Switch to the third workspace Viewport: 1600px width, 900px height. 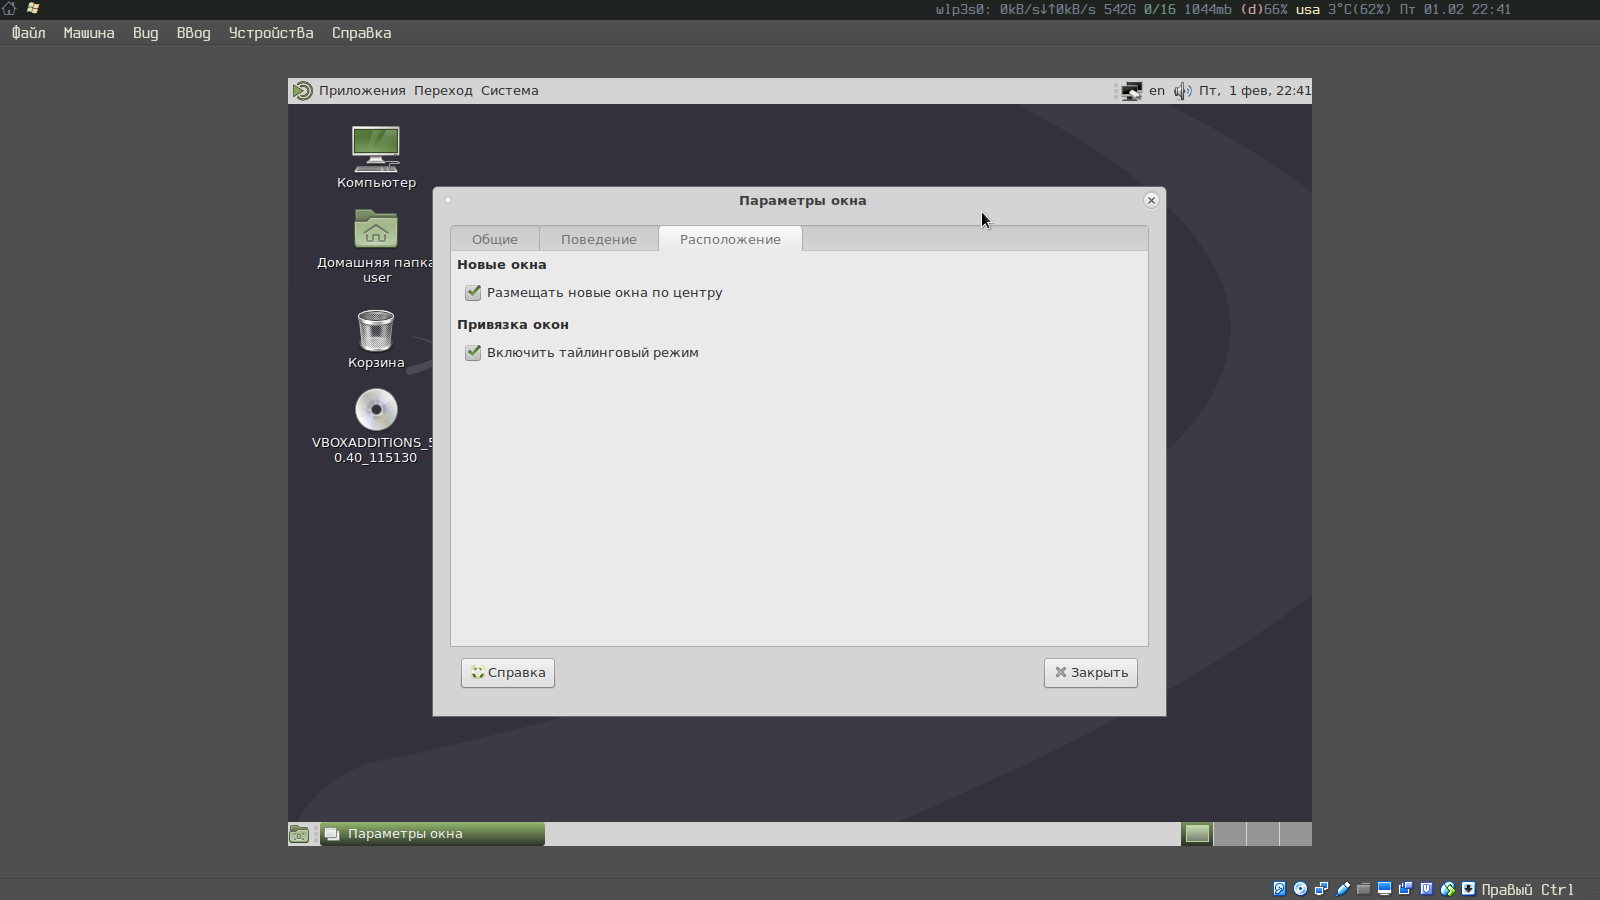(x=1263, y=834)
